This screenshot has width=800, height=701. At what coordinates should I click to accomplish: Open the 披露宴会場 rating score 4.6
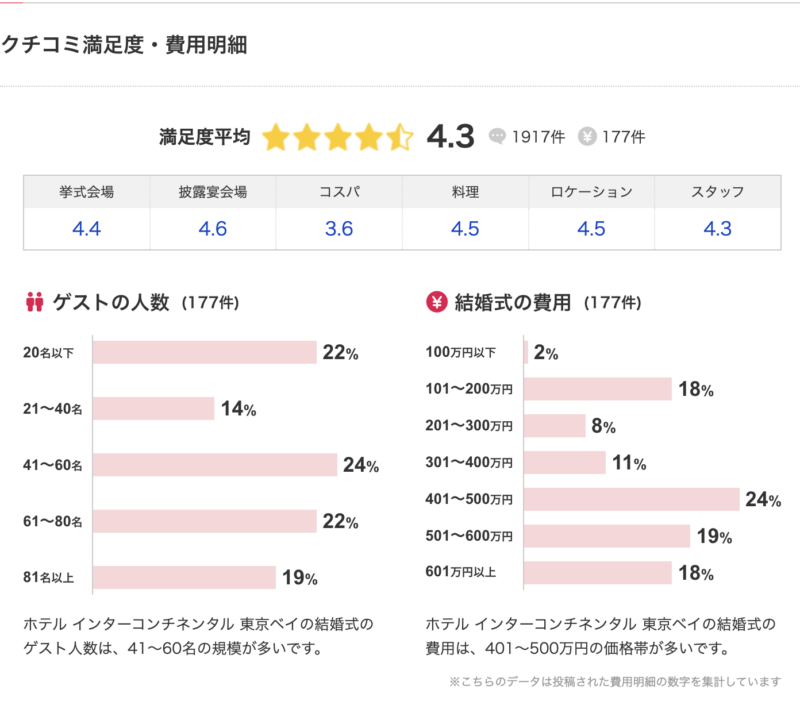tap(213, 229)
